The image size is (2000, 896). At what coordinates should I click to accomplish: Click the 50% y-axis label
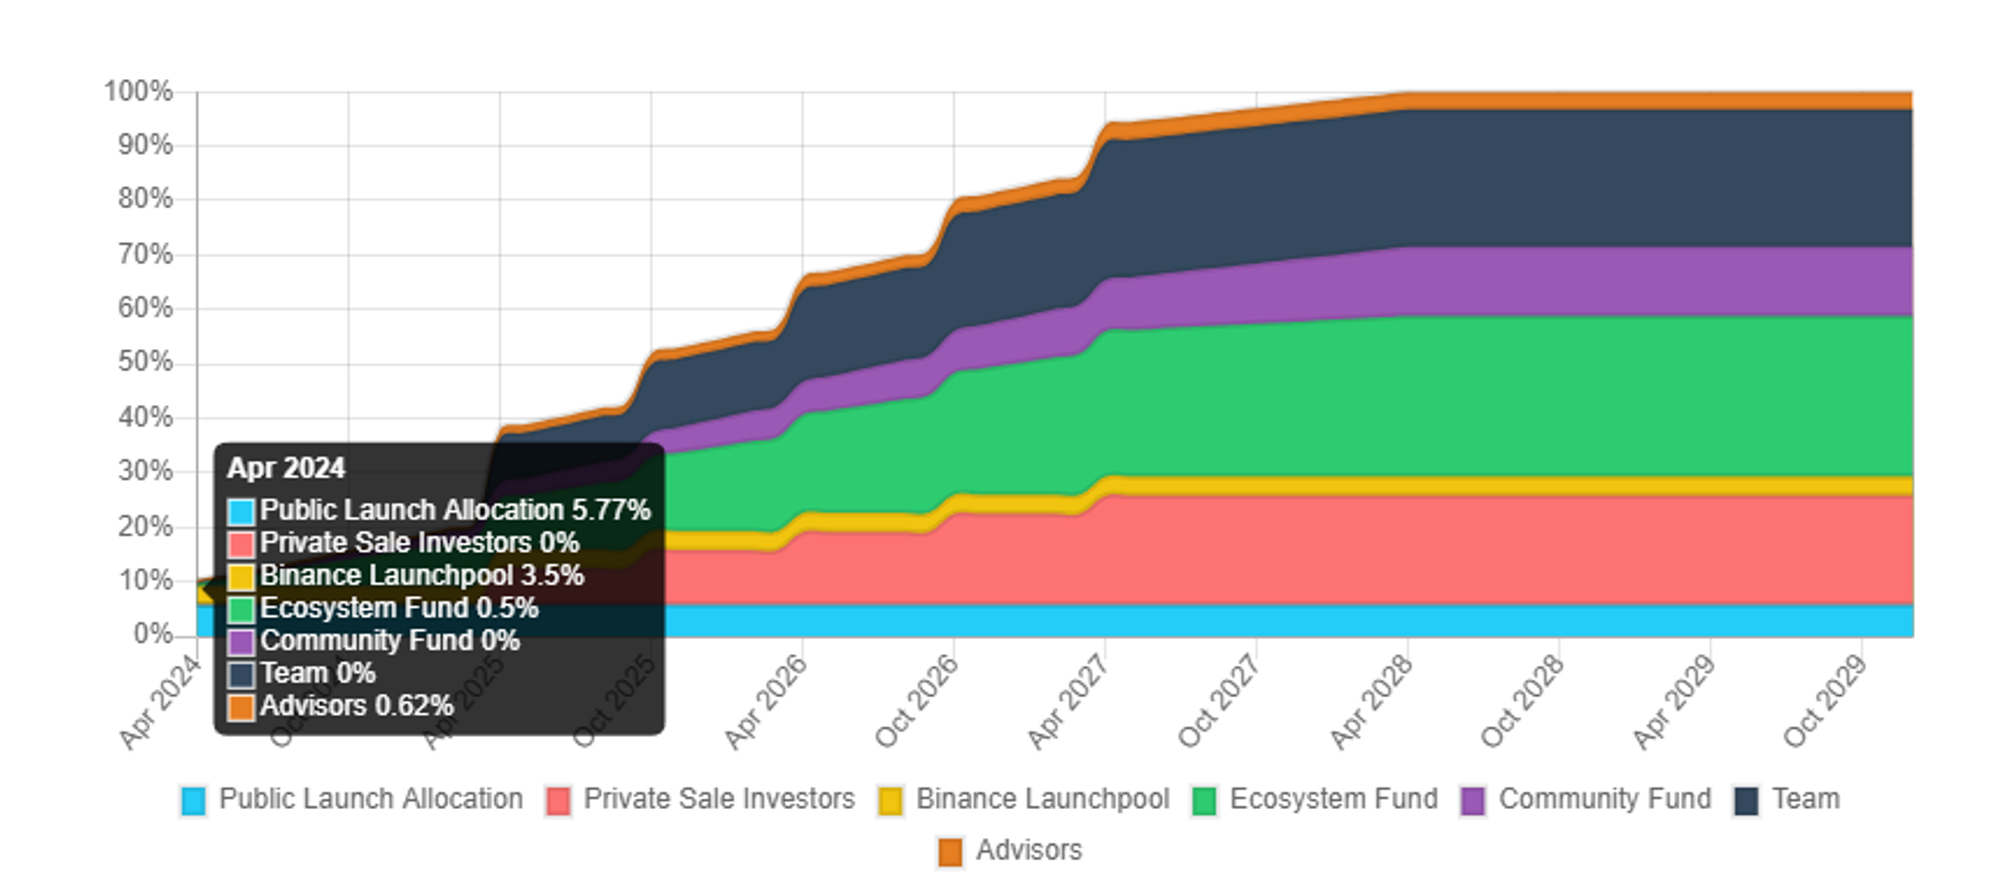pyautogui.click(x=146, y=362)
